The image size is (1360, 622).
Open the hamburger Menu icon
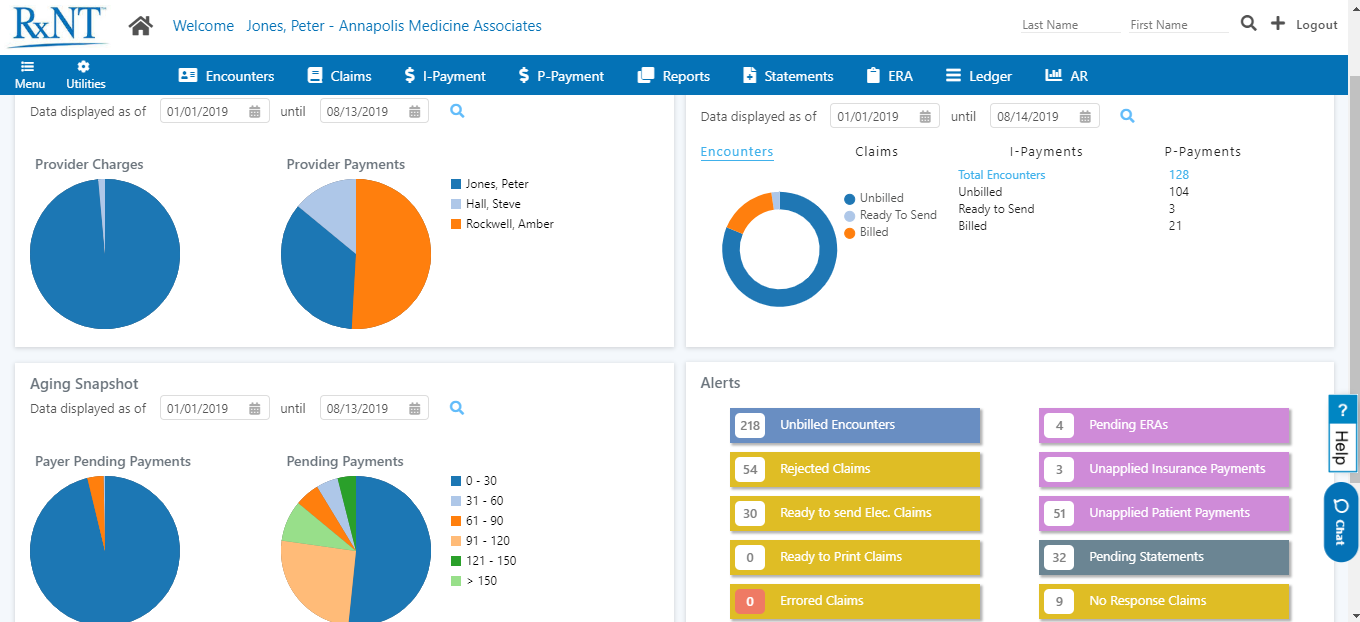click(29, 67)
